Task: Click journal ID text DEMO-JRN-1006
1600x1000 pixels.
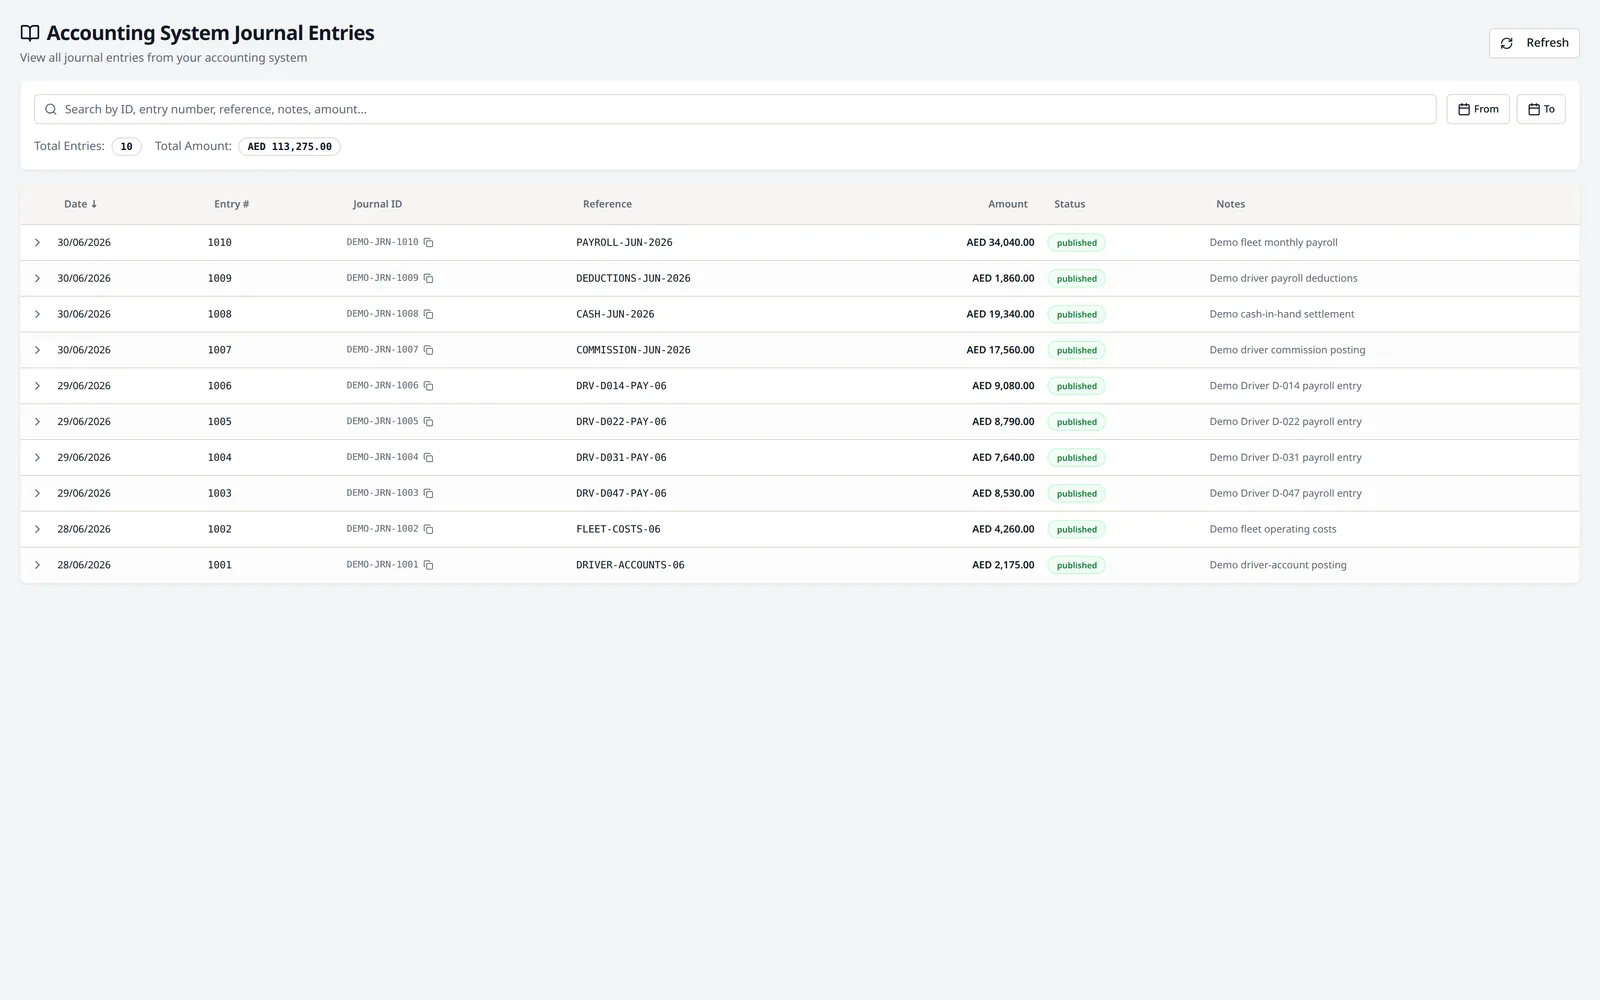Action: tap(382, 386)
